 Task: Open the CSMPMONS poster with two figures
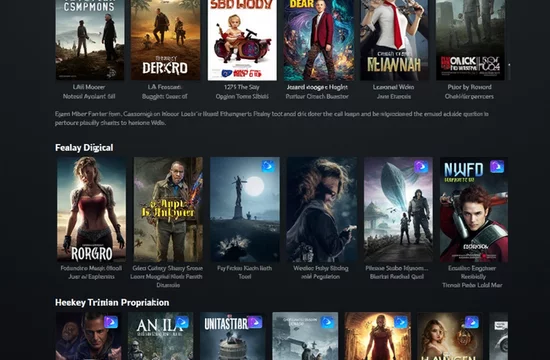coord(90,40)
